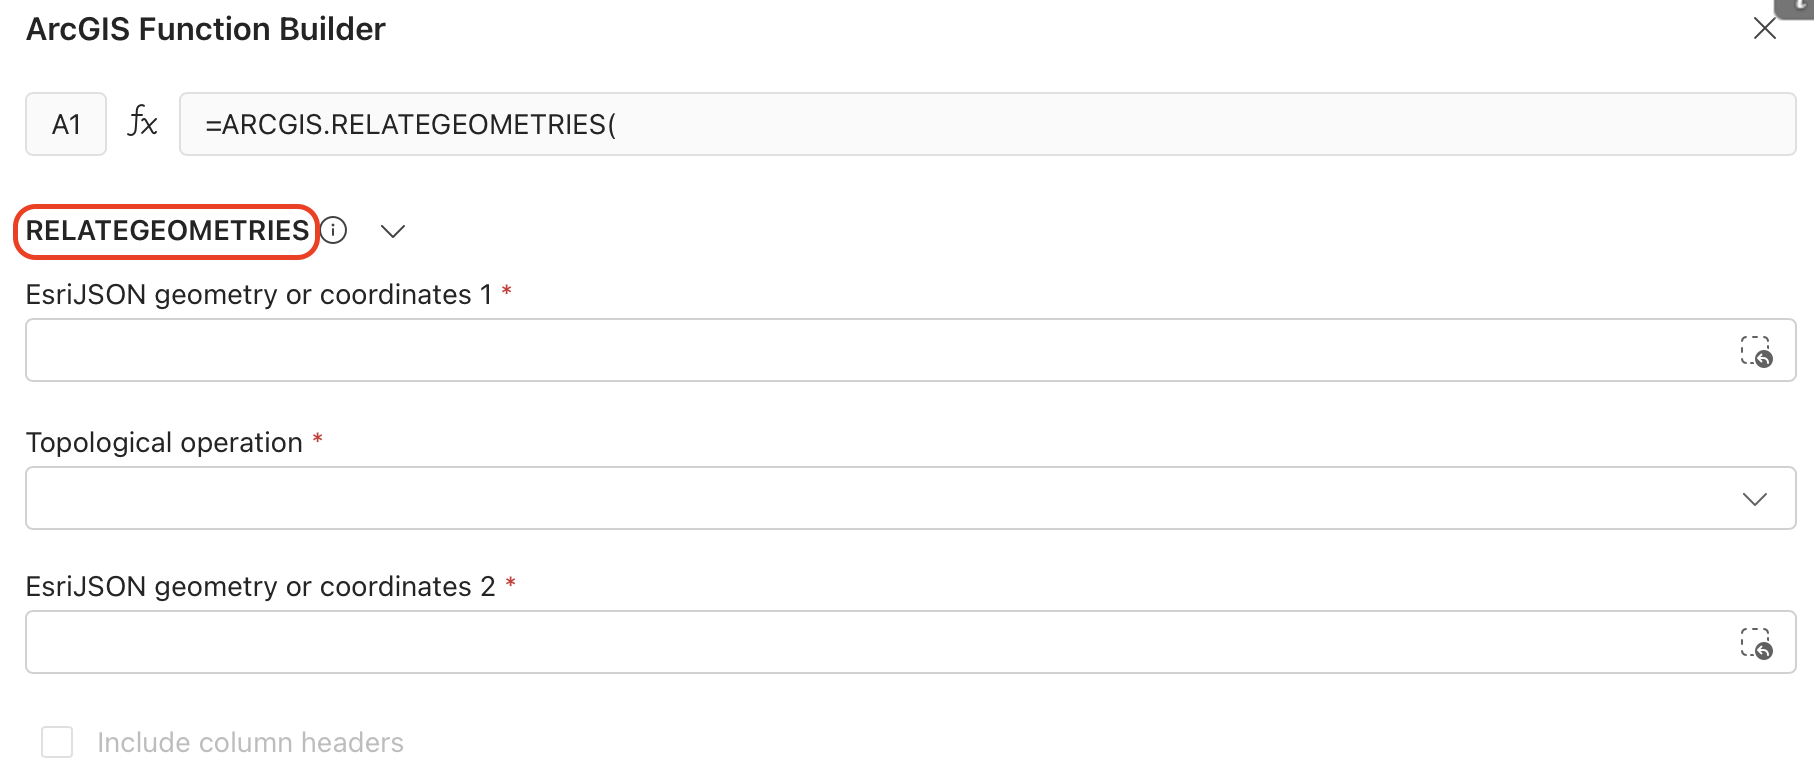Click range selector icon for geometry 1
1814x776 pixels.
(1755, 351)
